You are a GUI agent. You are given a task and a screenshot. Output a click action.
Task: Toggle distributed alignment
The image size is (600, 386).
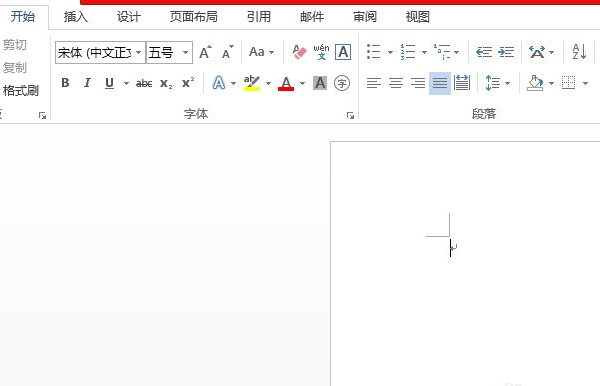(x=462, y=83)
